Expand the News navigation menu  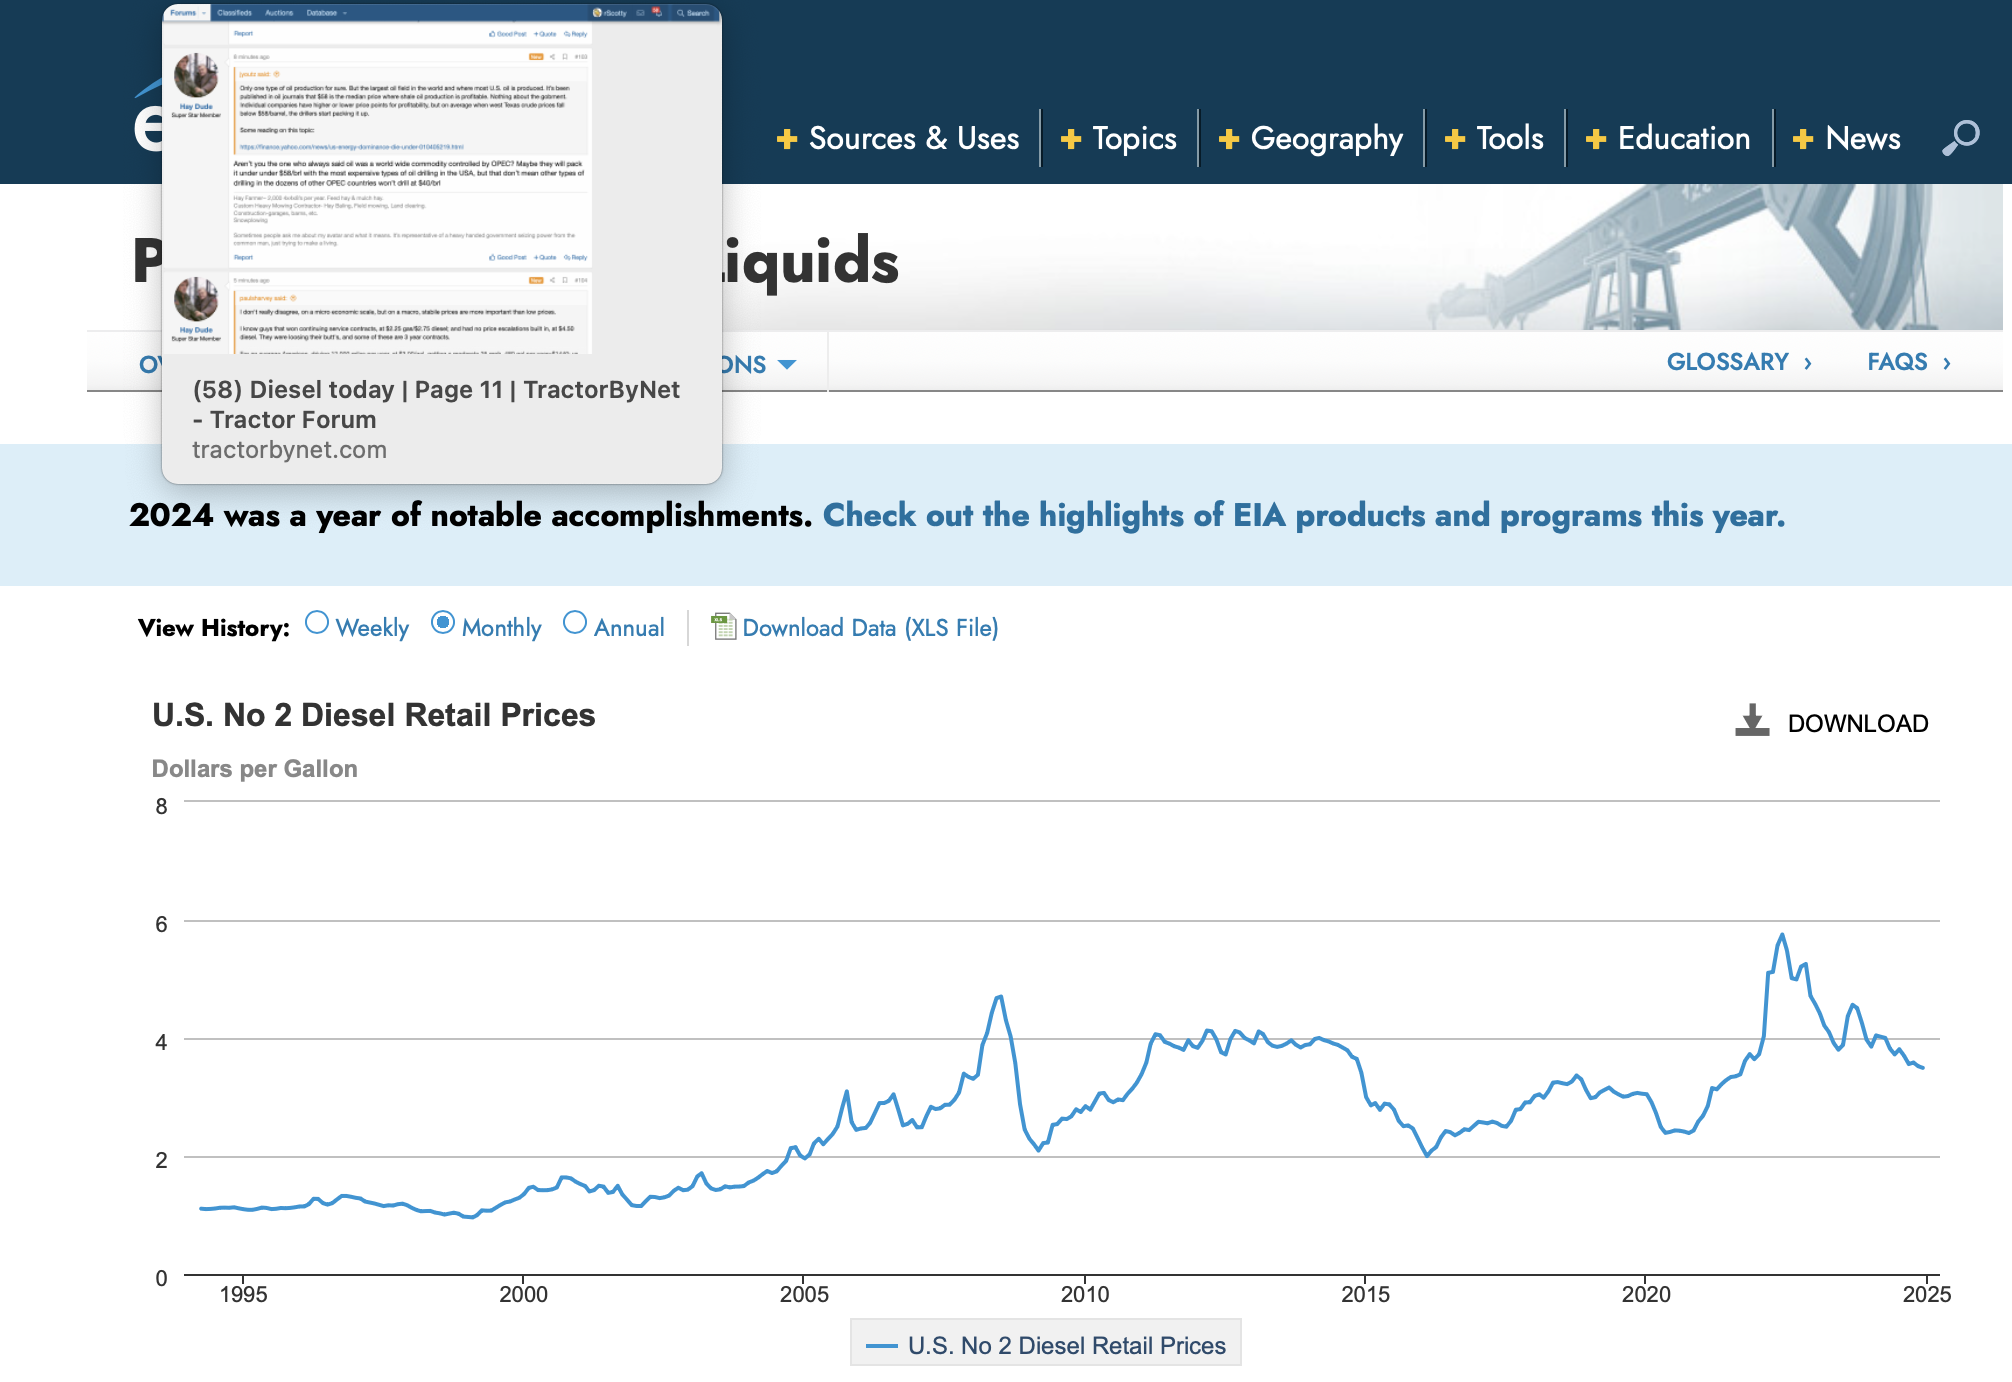(x=1862, y=139)
